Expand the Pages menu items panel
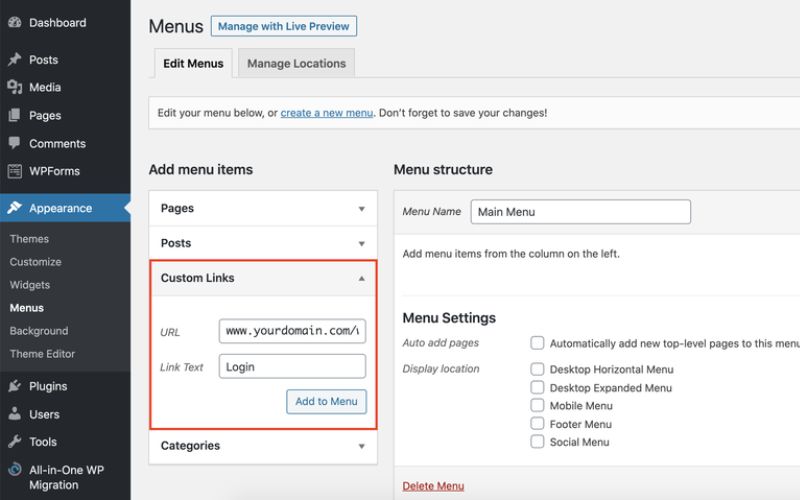The height and width of the screenshot is (500, 800). (361, 209)
